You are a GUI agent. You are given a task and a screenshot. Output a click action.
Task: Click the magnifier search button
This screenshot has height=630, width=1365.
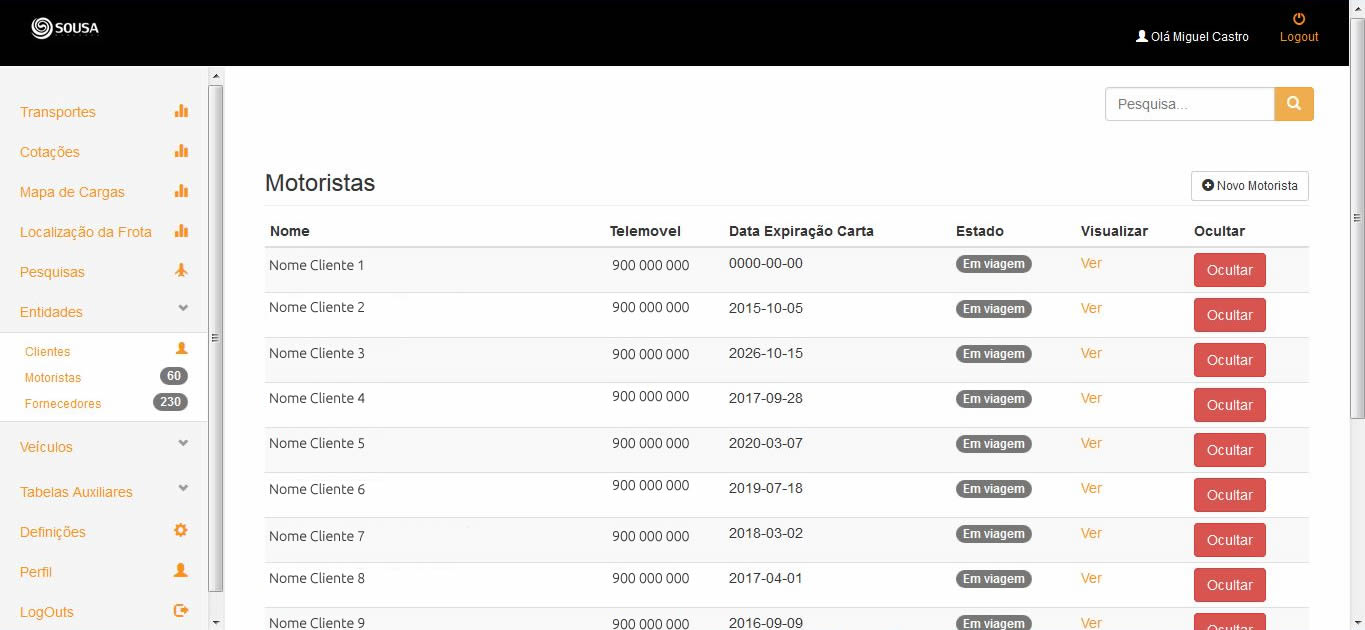pyautogui.click(x=1293, y=104)
